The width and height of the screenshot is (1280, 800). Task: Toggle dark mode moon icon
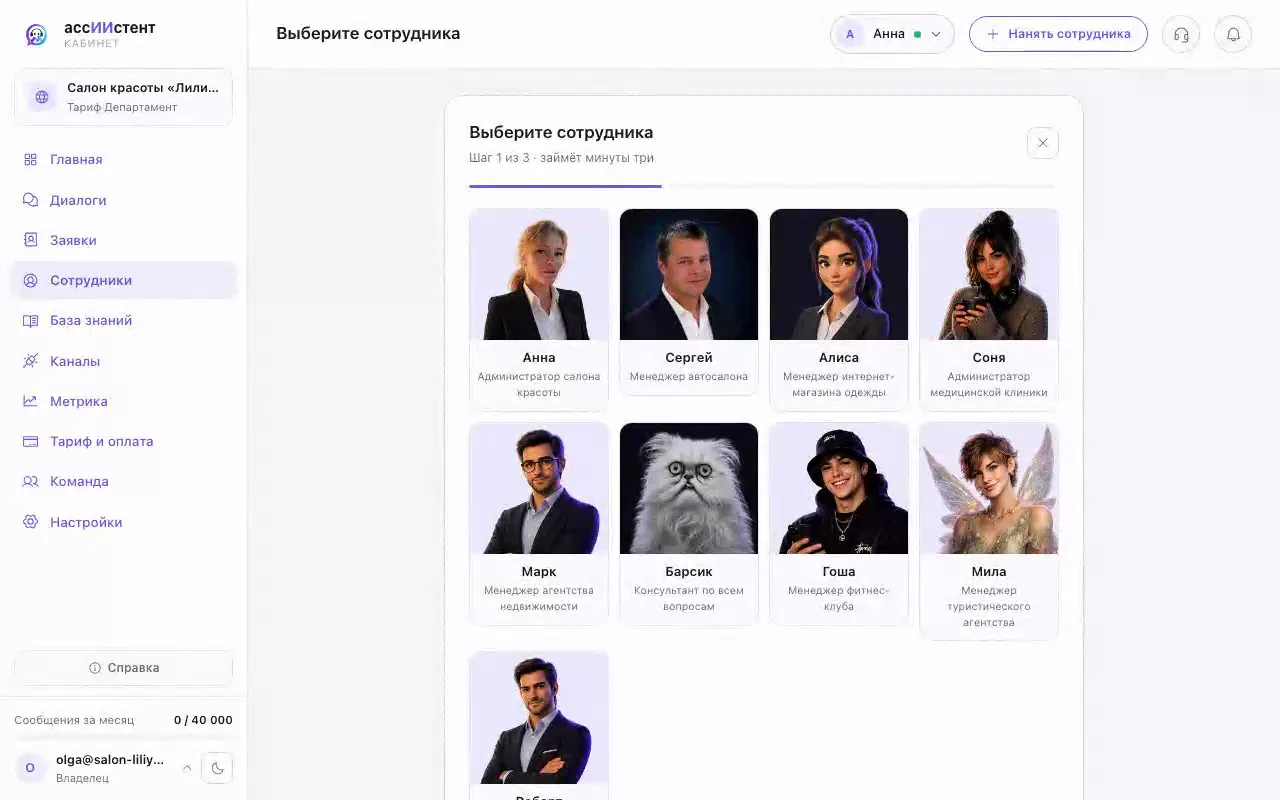[x=217, y=768]
